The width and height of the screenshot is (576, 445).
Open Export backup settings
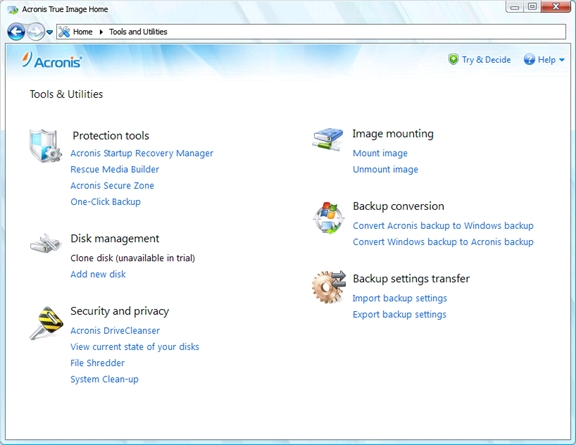click(399, 315)
